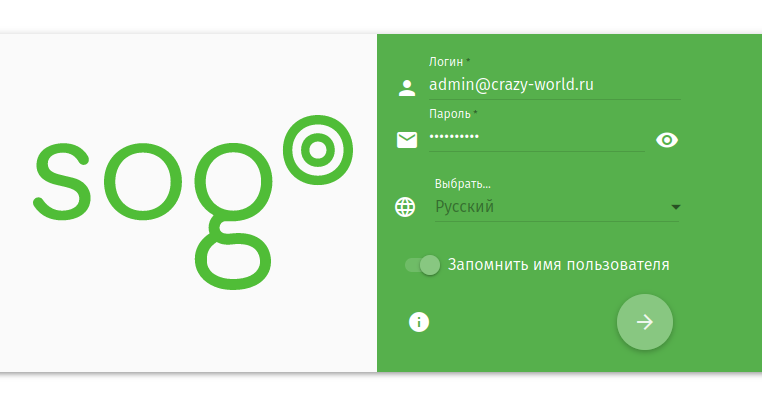Show password with the eye icon

pyautogui.click(x=667, y=140)
